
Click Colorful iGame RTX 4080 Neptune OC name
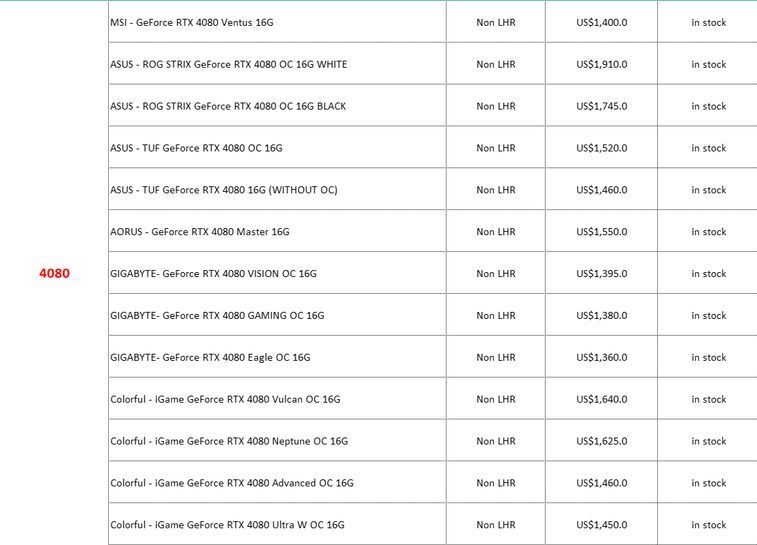[229, 441]
